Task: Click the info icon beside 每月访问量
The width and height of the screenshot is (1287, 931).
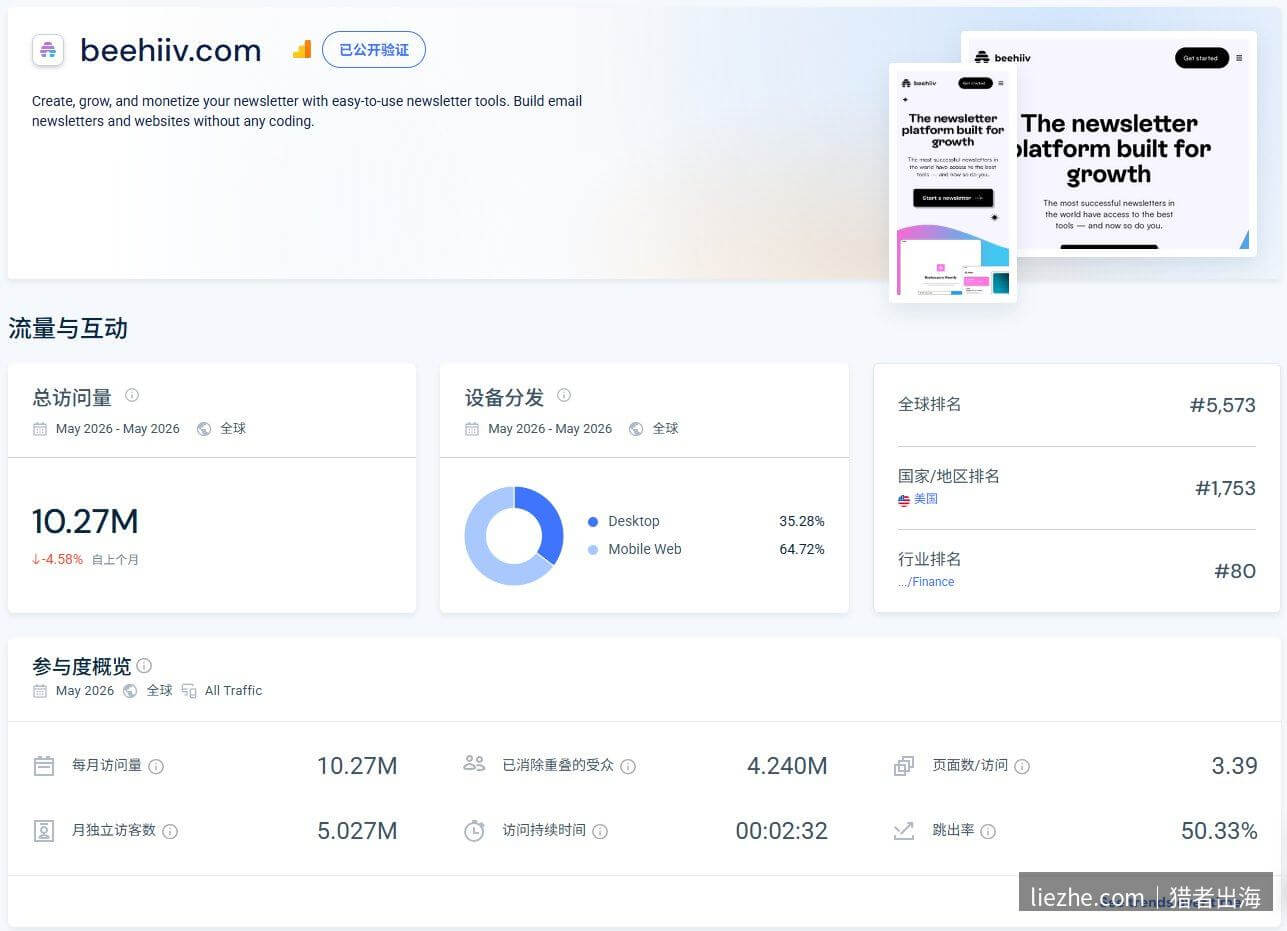Action: pos(156,767)
